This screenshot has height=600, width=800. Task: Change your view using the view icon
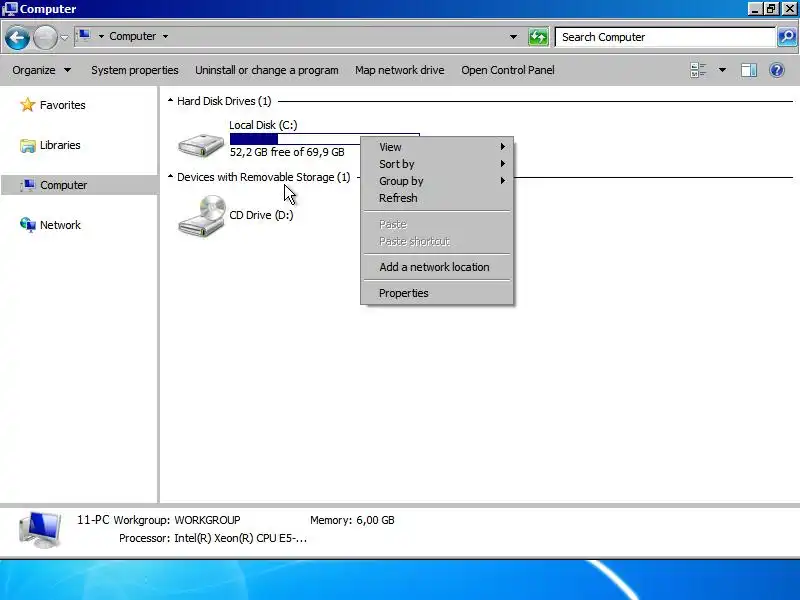coord(698,70)
